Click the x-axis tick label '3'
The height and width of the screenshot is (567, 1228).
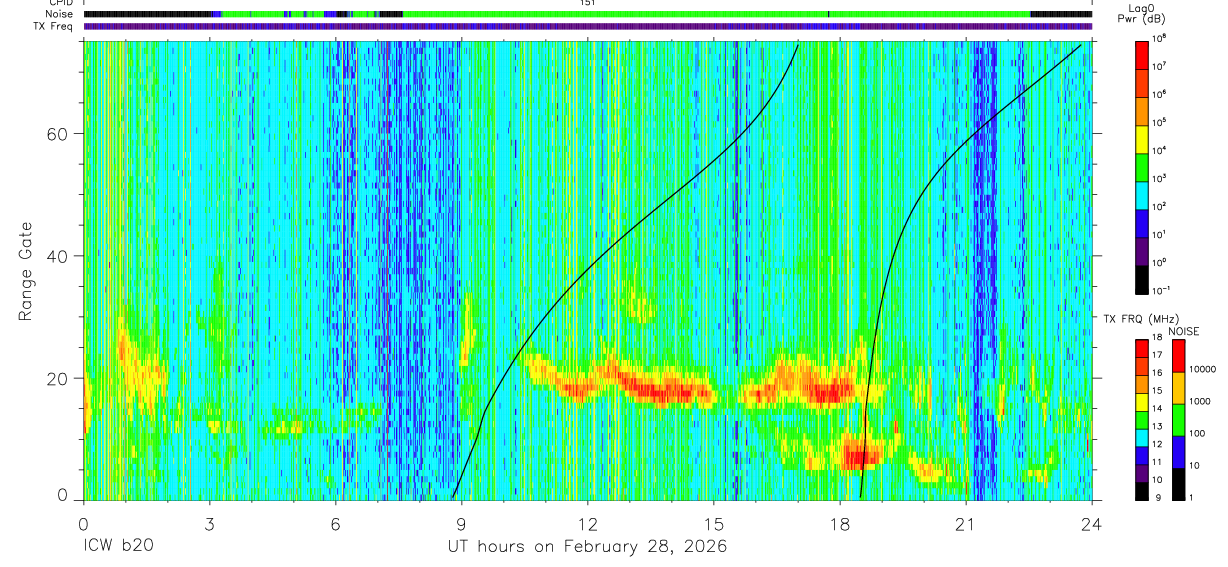coord(209,523)
